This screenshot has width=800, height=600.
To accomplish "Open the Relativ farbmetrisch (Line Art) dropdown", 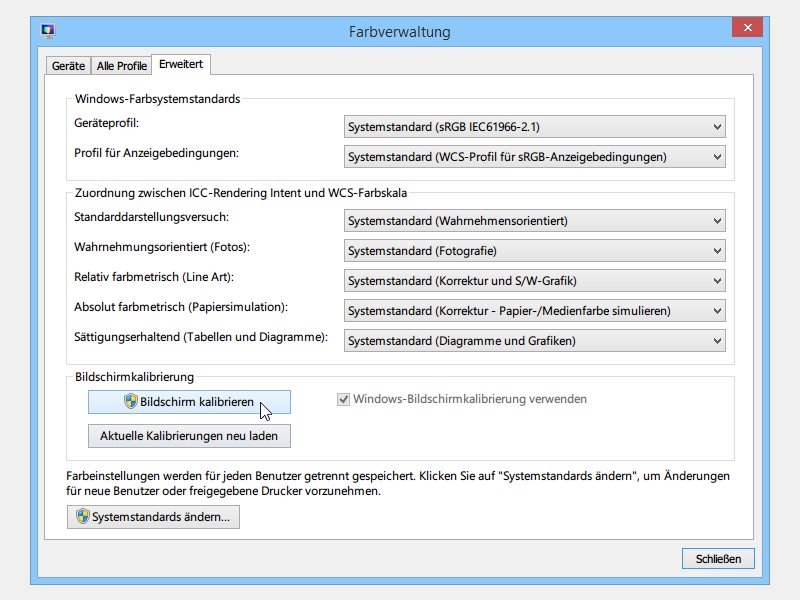I will pos(535,281).
